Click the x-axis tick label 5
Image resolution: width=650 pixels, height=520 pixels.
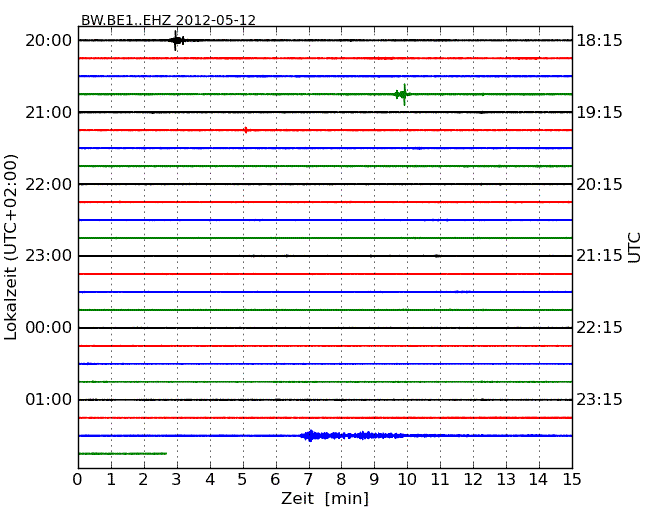pyautogui.click(x=243, y=479)
